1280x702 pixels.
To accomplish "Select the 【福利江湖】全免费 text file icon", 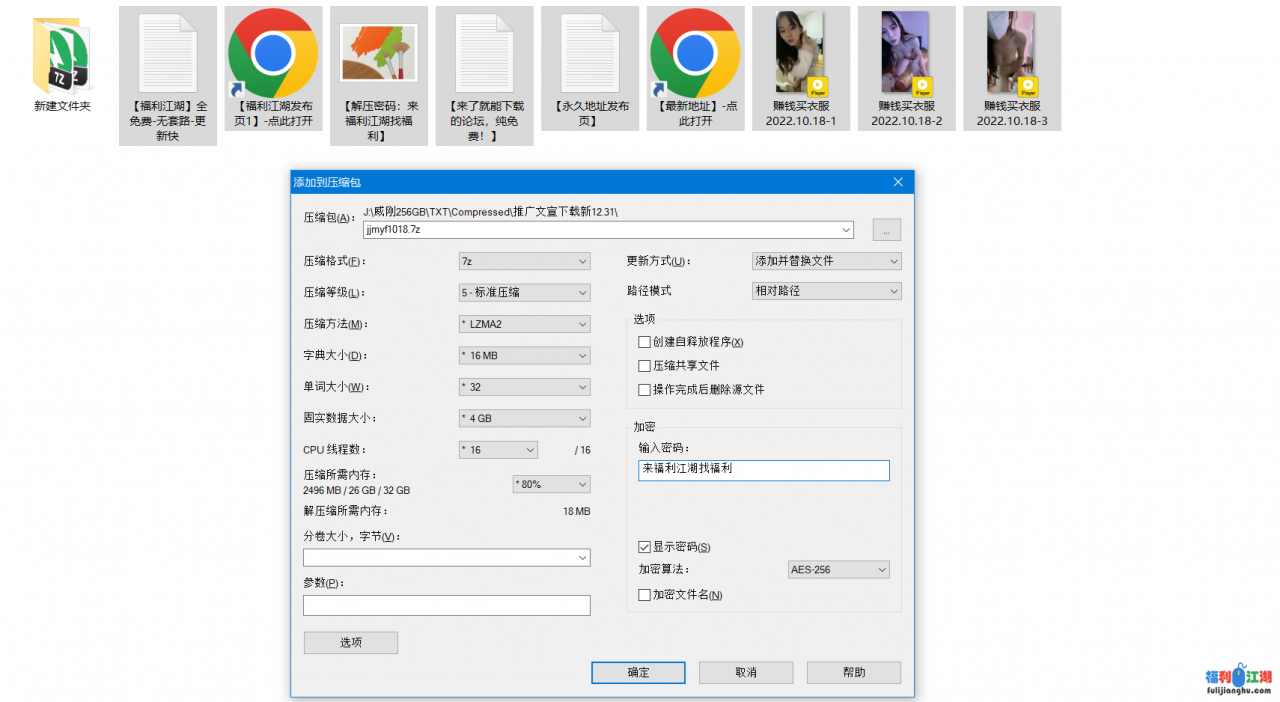I will click(167, 55).
